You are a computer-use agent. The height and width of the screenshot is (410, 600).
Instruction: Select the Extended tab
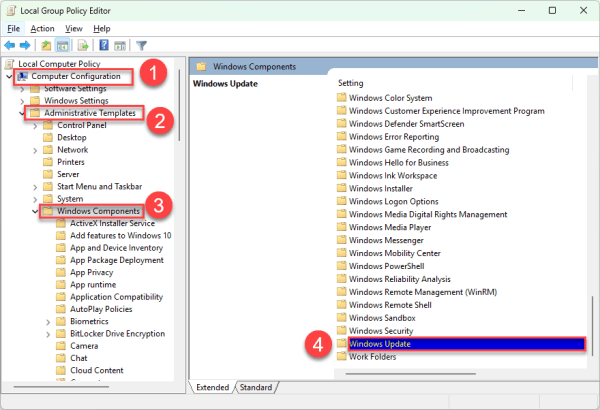click(x=212, y=387)
